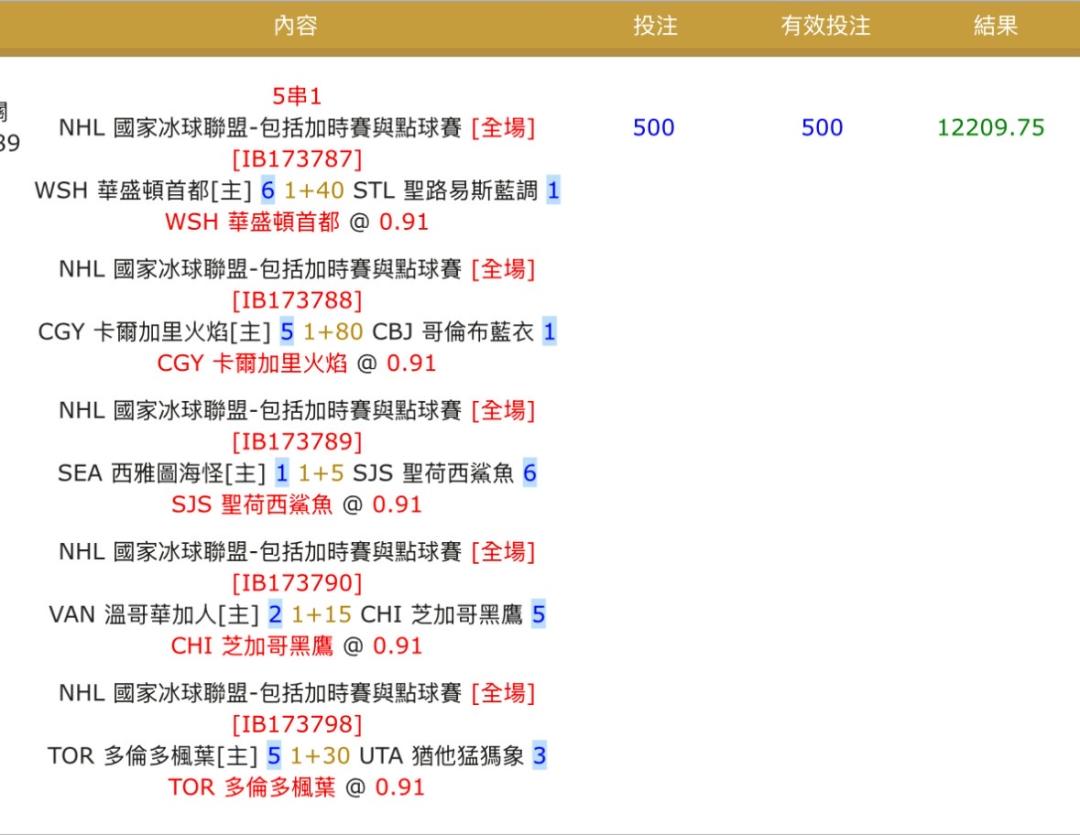Click UTA 猶他猛獁象 team name
This screenshot has height=835, width=1080.
tap(442, 756)
